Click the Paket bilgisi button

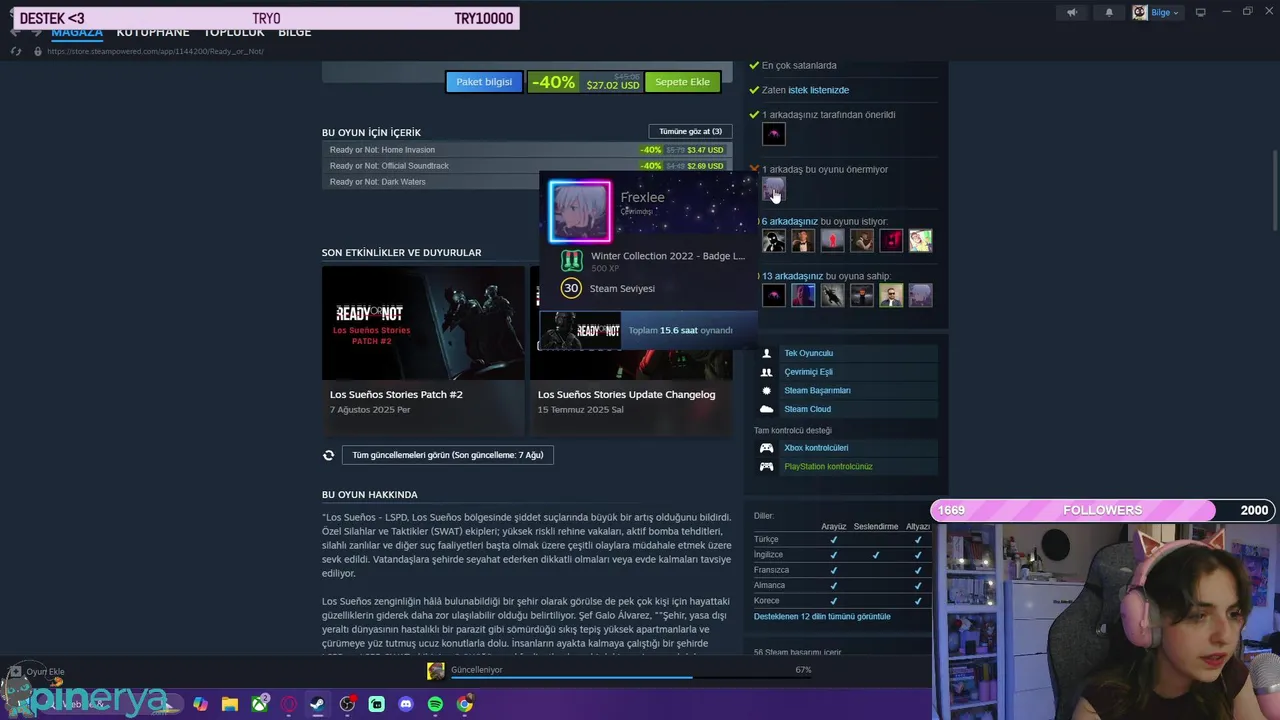coord(484,82)
